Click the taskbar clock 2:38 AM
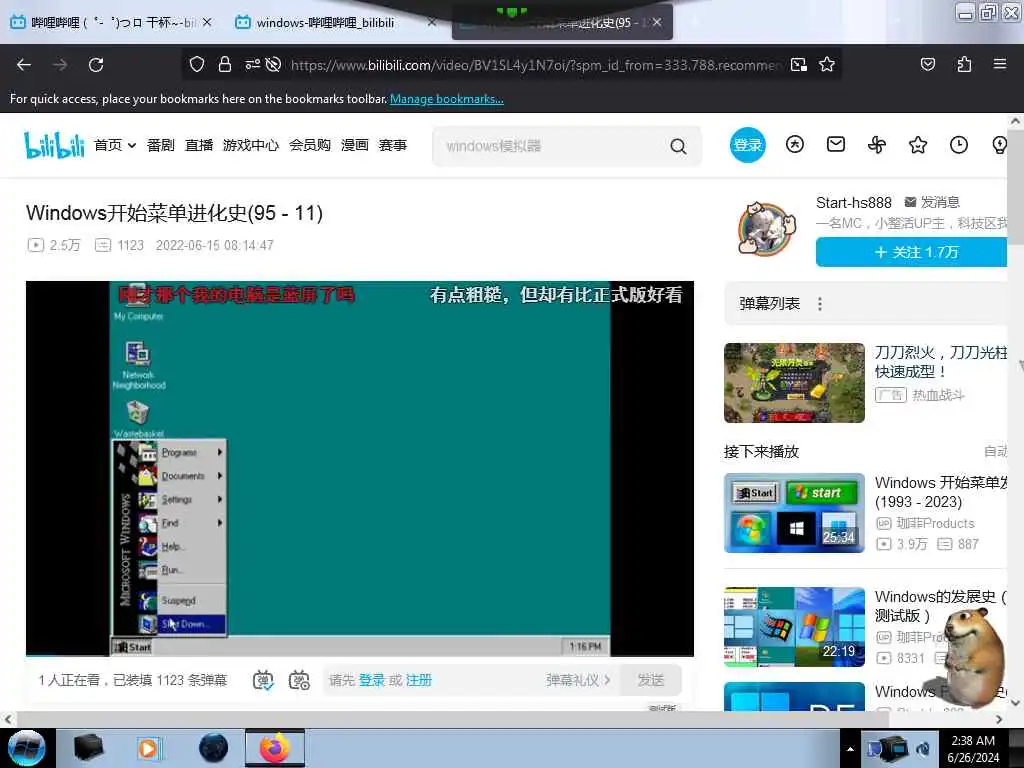This screenshot has width=1024, height=768. coord(973,749)
